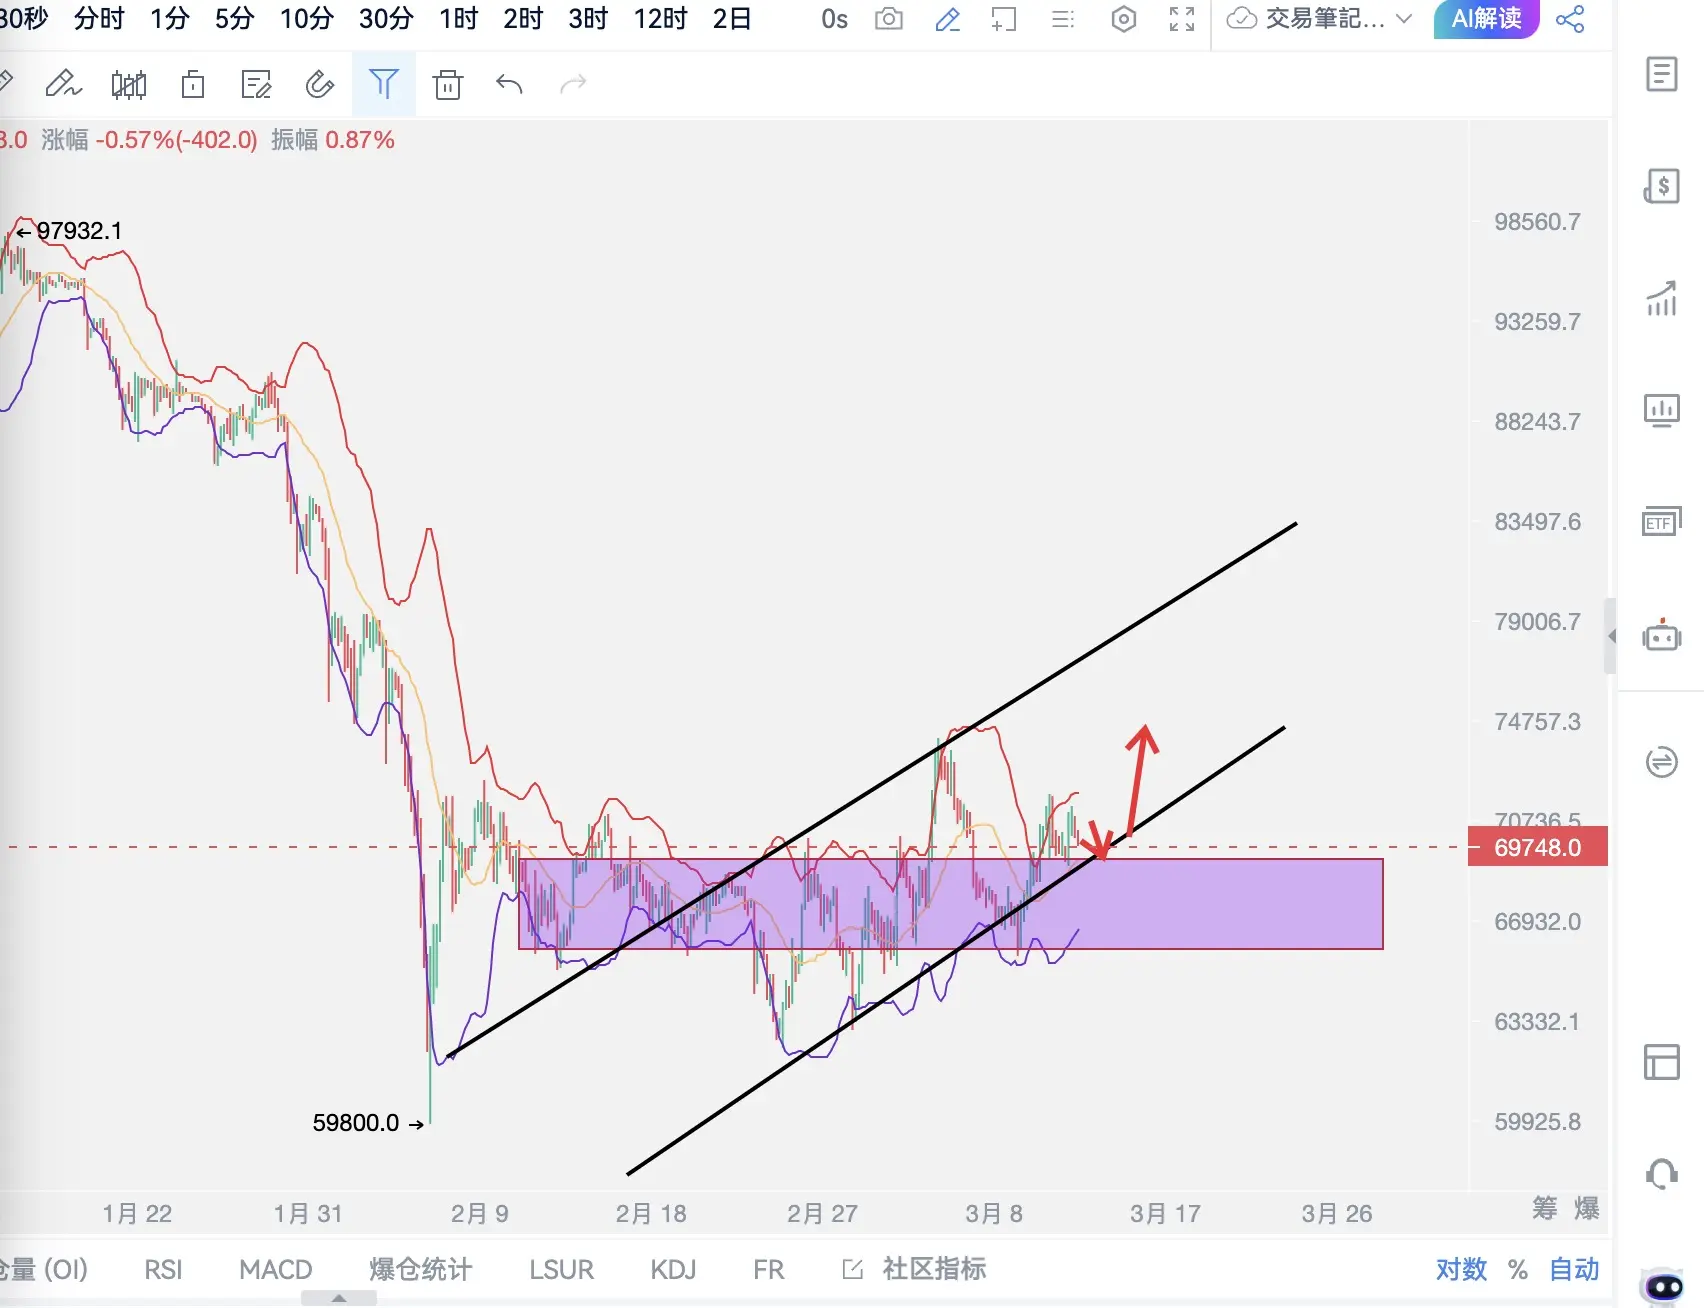The height and width of the screenshot is (1308, 1704).
Task: Expand the bottom indicator panel
Action: [339, 1298]
